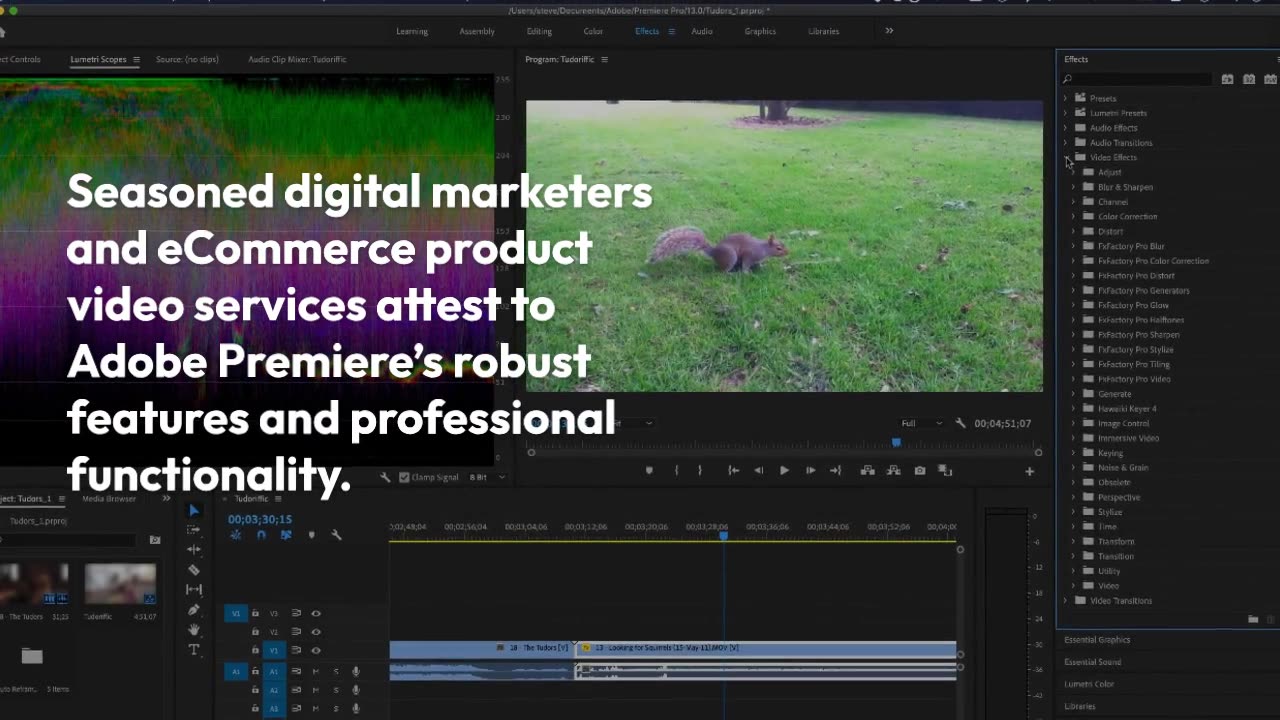Switch to the Color workspace
Viewport: 1280px width, 720px height.
[593, 31]
